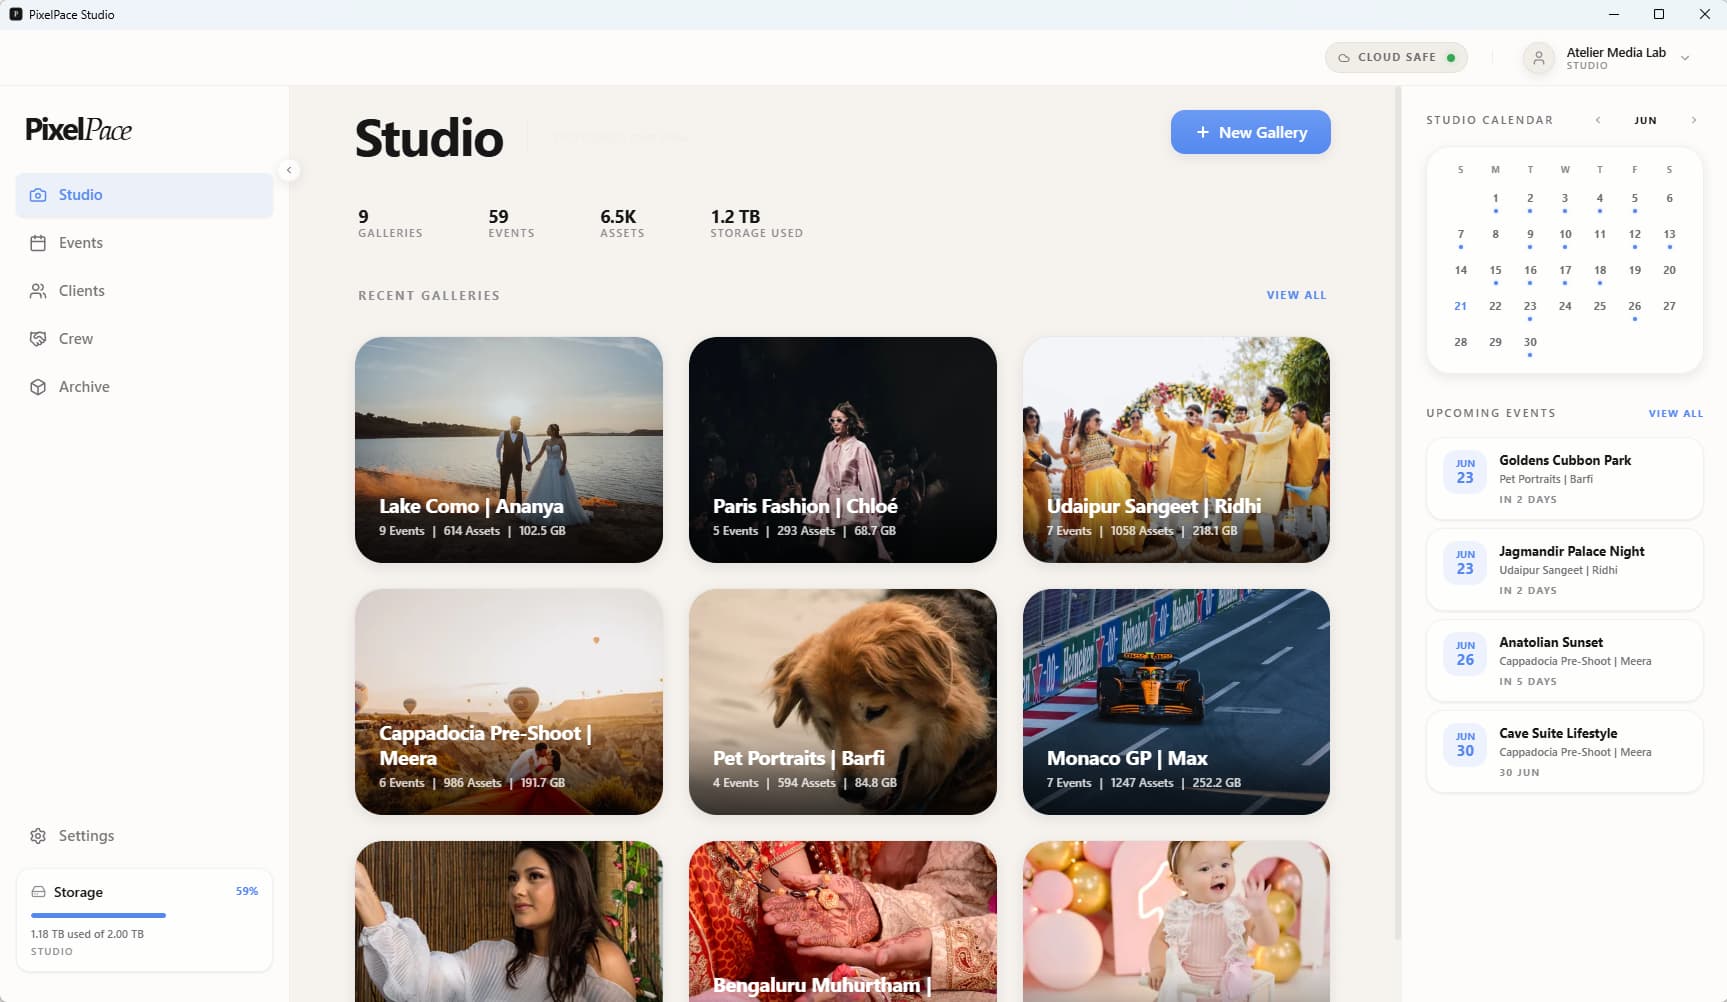Collapse the sidebar with the chevron button
The height and width of the screenshot is (1002, 1727).
(289, 170)
